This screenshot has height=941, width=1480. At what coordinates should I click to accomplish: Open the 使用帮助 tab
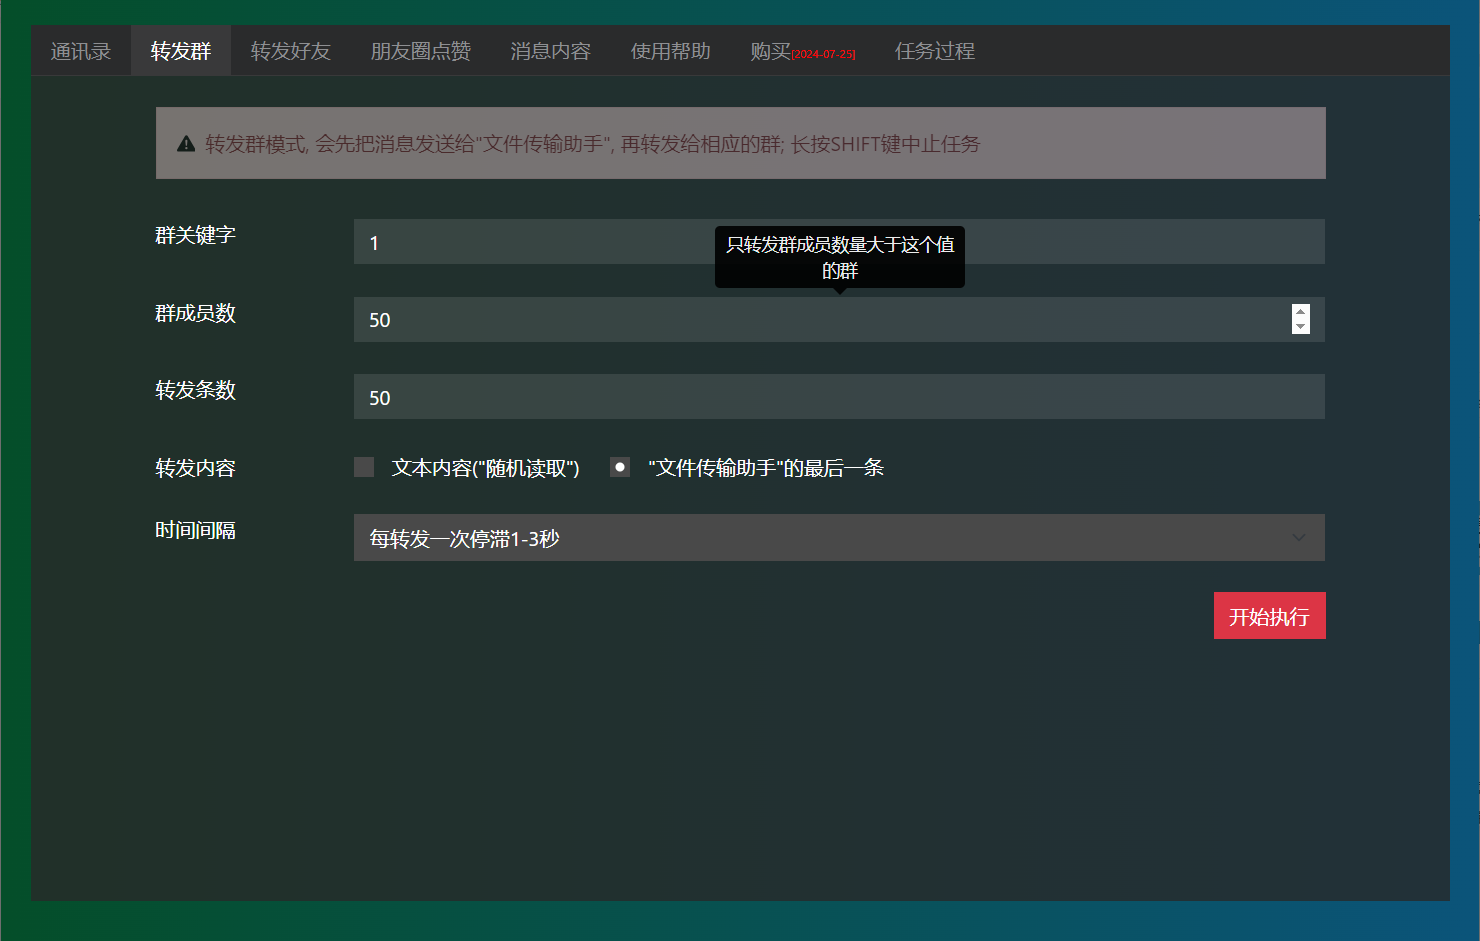pyautogui.click(x=670, y=51)
